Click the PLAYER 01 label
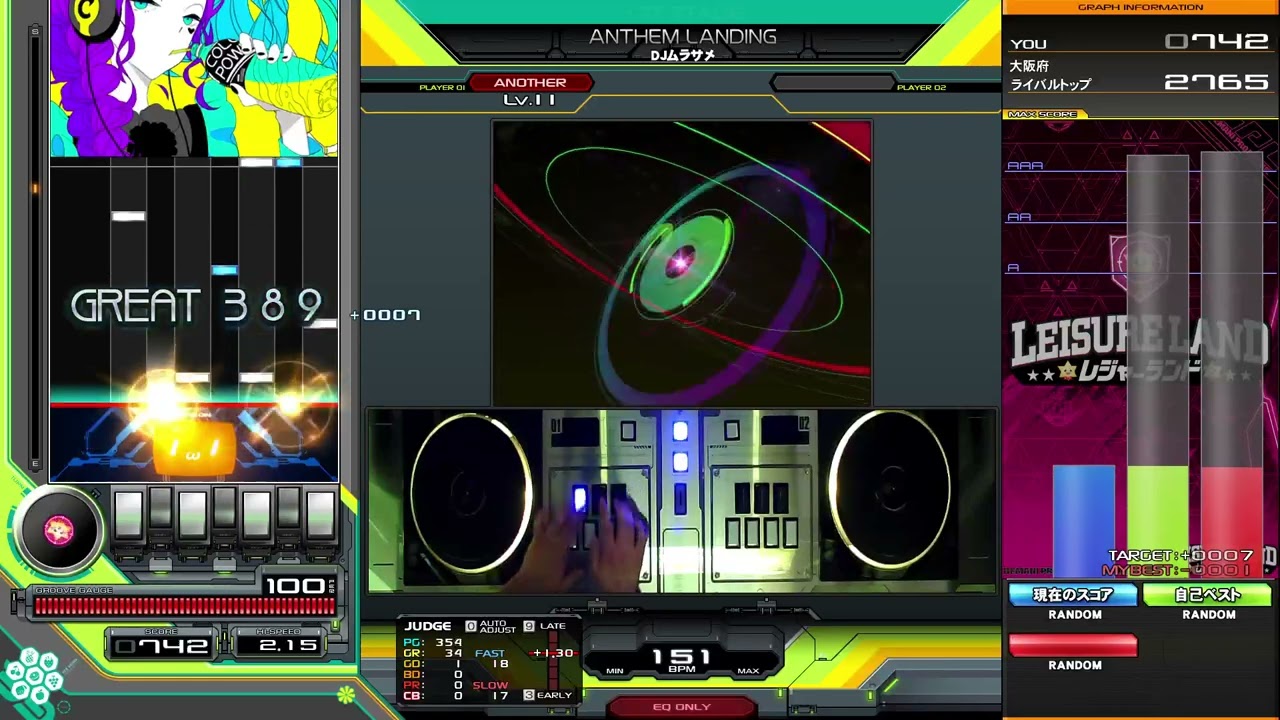The image size is (1280, 720). point(442,88)
